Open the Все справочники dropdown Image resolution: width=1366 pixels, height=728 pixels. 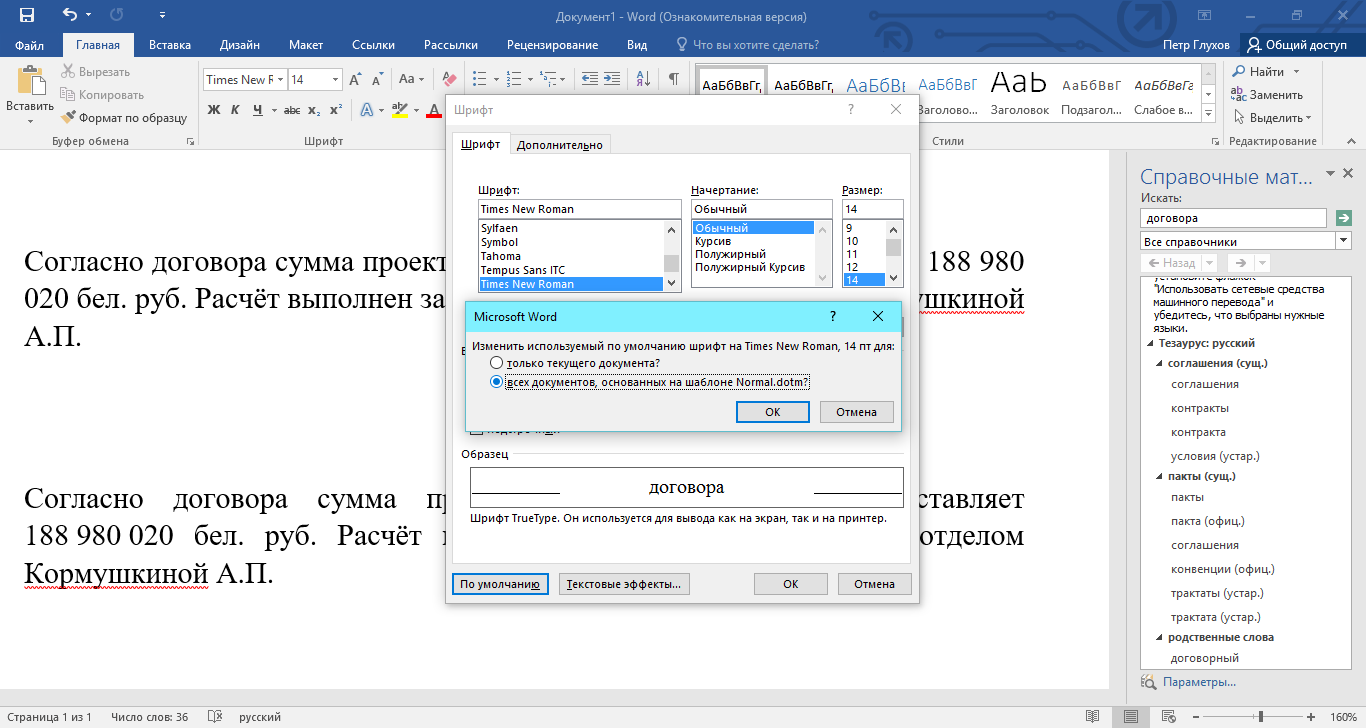[x=1343, y=241]
